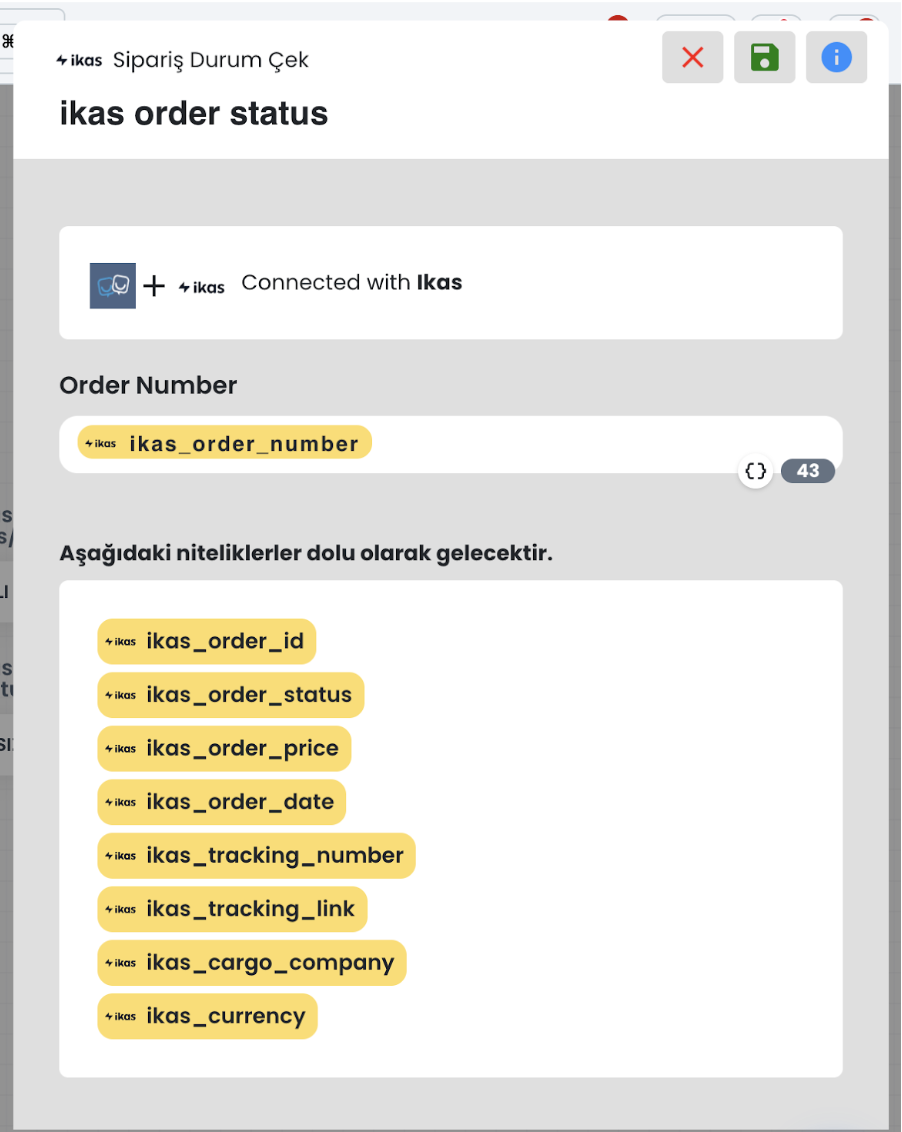This screenshot has width=902, height=1132.
Task: Click the curly braces variable picker icon
Action: click(755, 471)
